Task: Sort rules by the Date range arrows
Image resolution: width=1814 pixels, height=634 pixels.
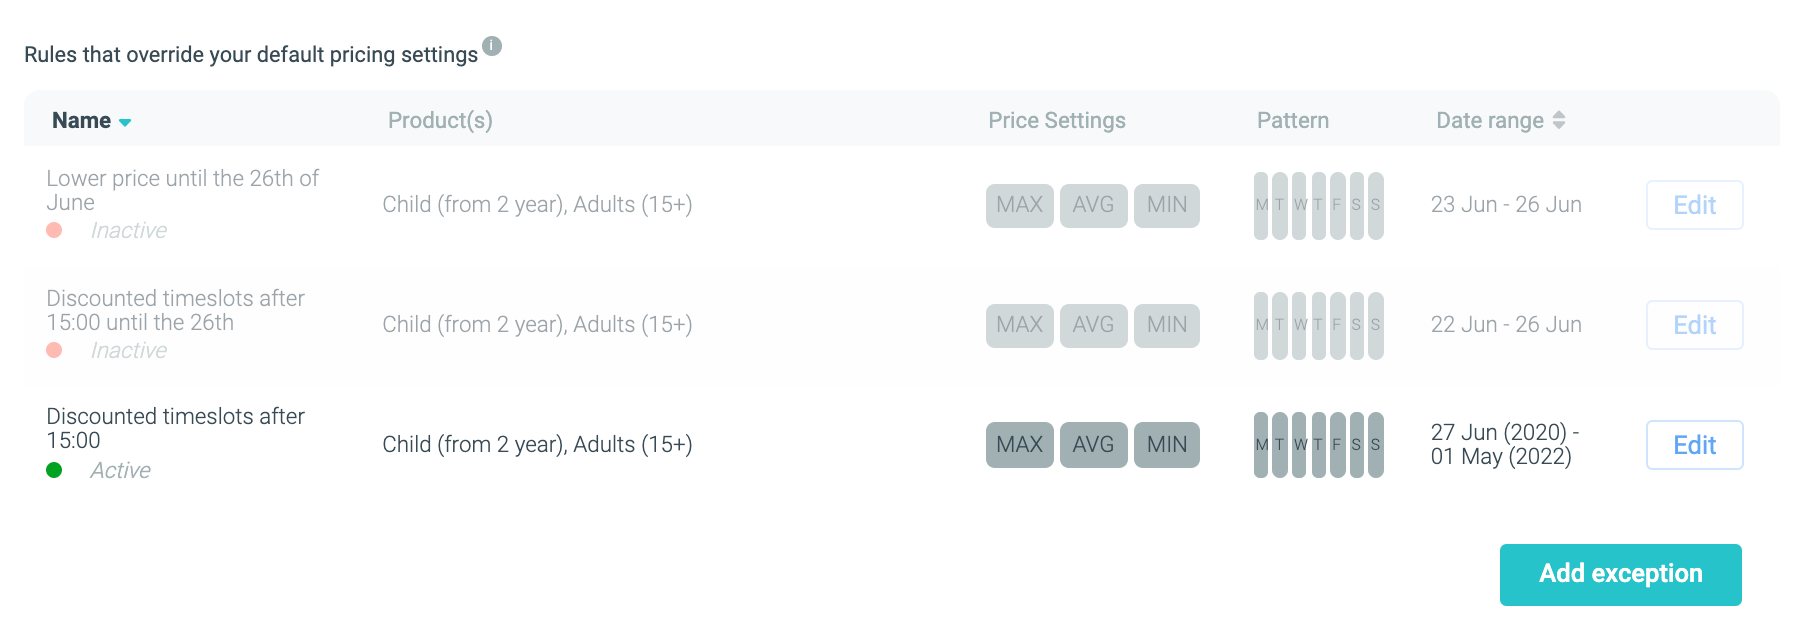Action: coord(1558,121)
